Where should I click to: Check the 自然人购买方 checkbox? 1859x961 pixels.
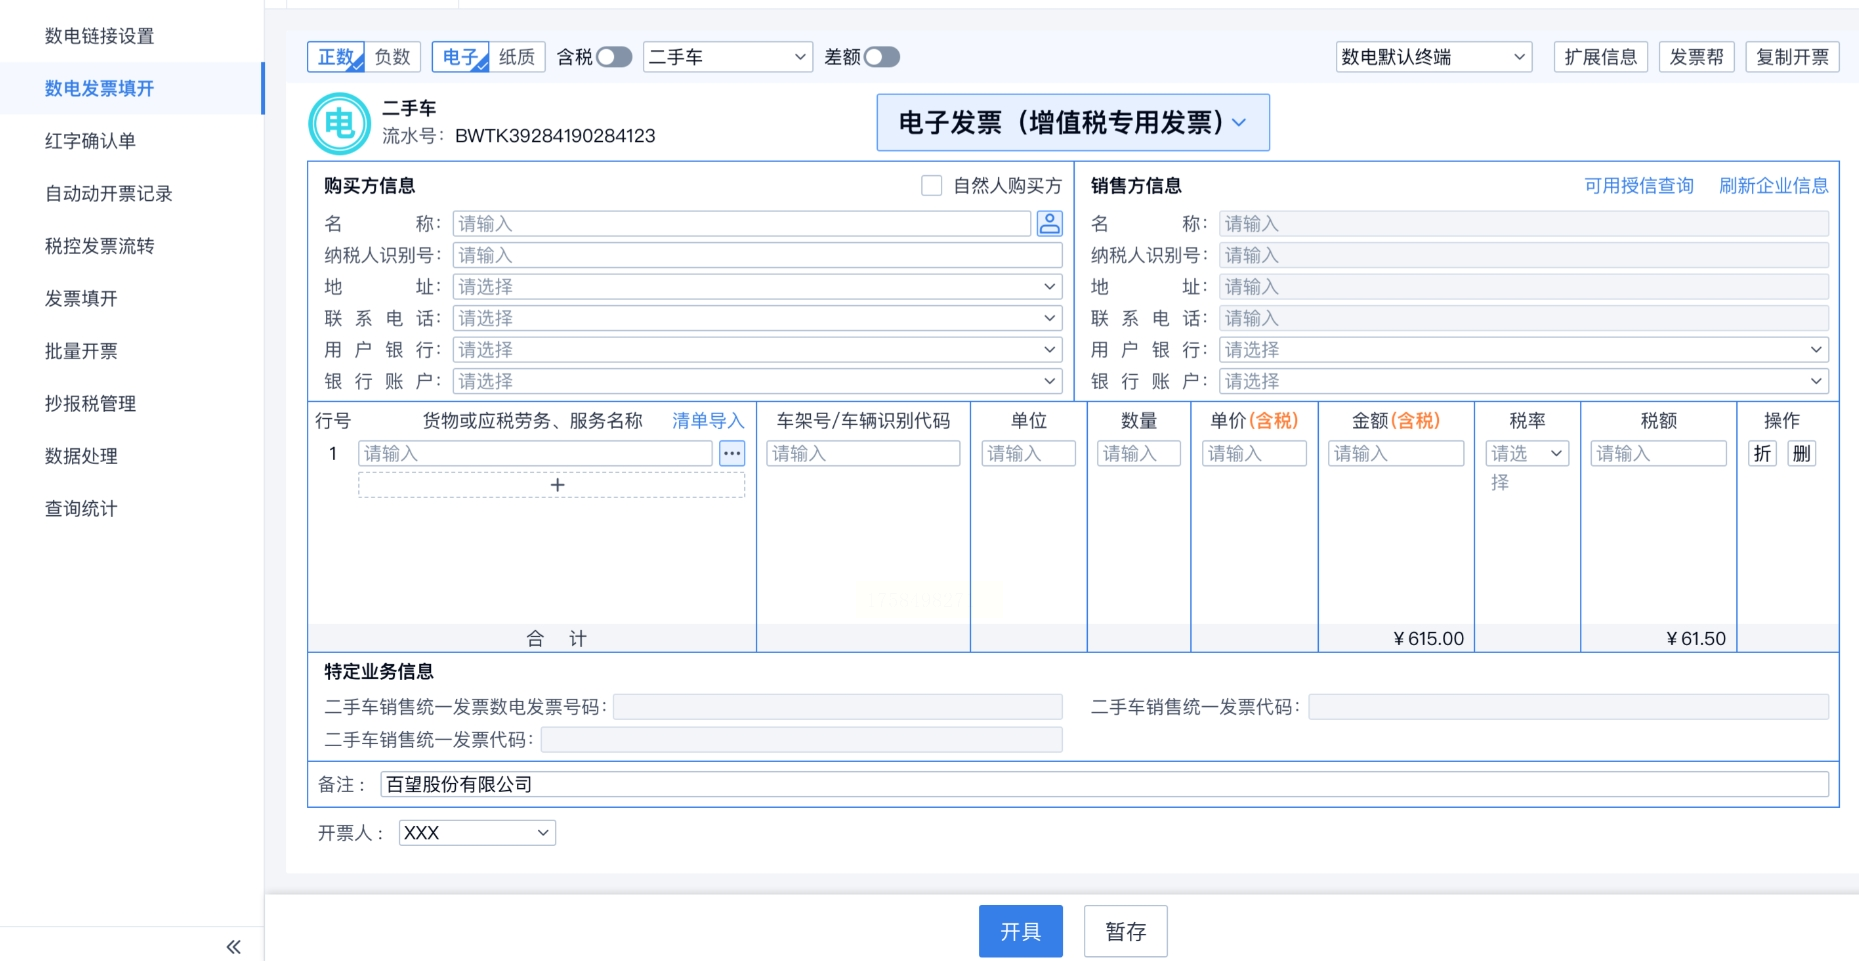click(931, 186)
